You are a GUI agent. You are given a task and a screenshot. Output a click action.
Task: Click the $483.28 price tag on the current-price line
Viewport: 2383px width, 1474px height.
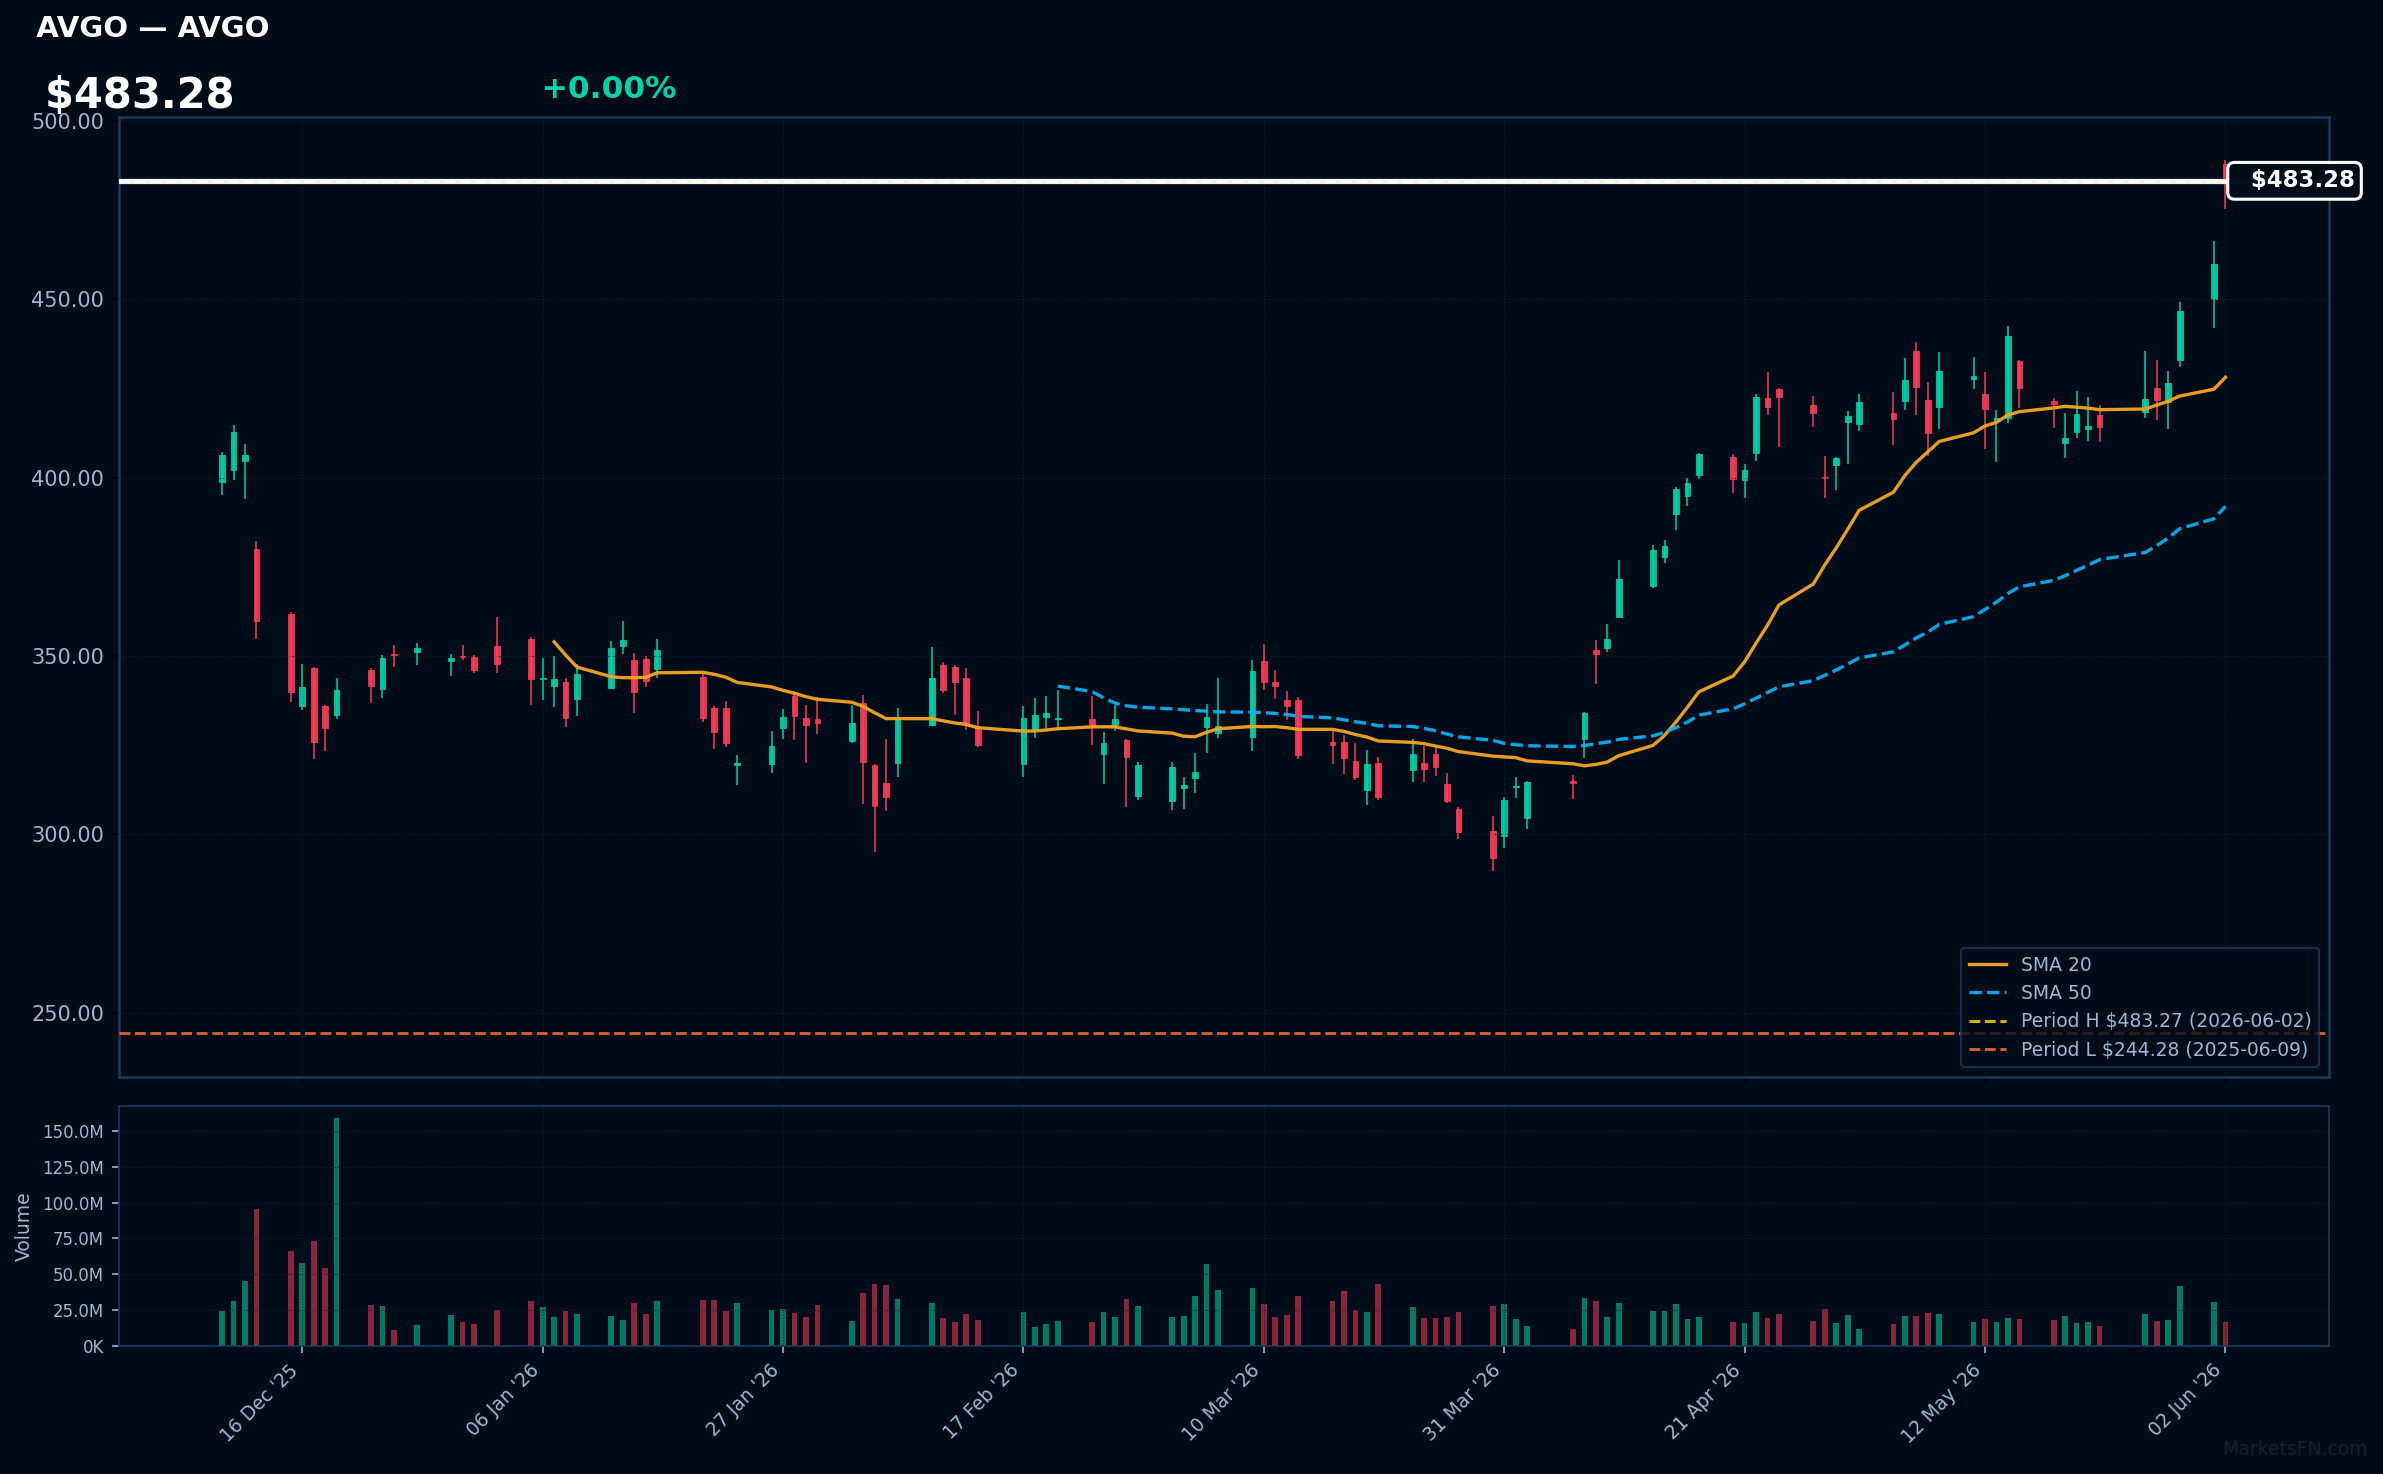[x=2294, y=180]
